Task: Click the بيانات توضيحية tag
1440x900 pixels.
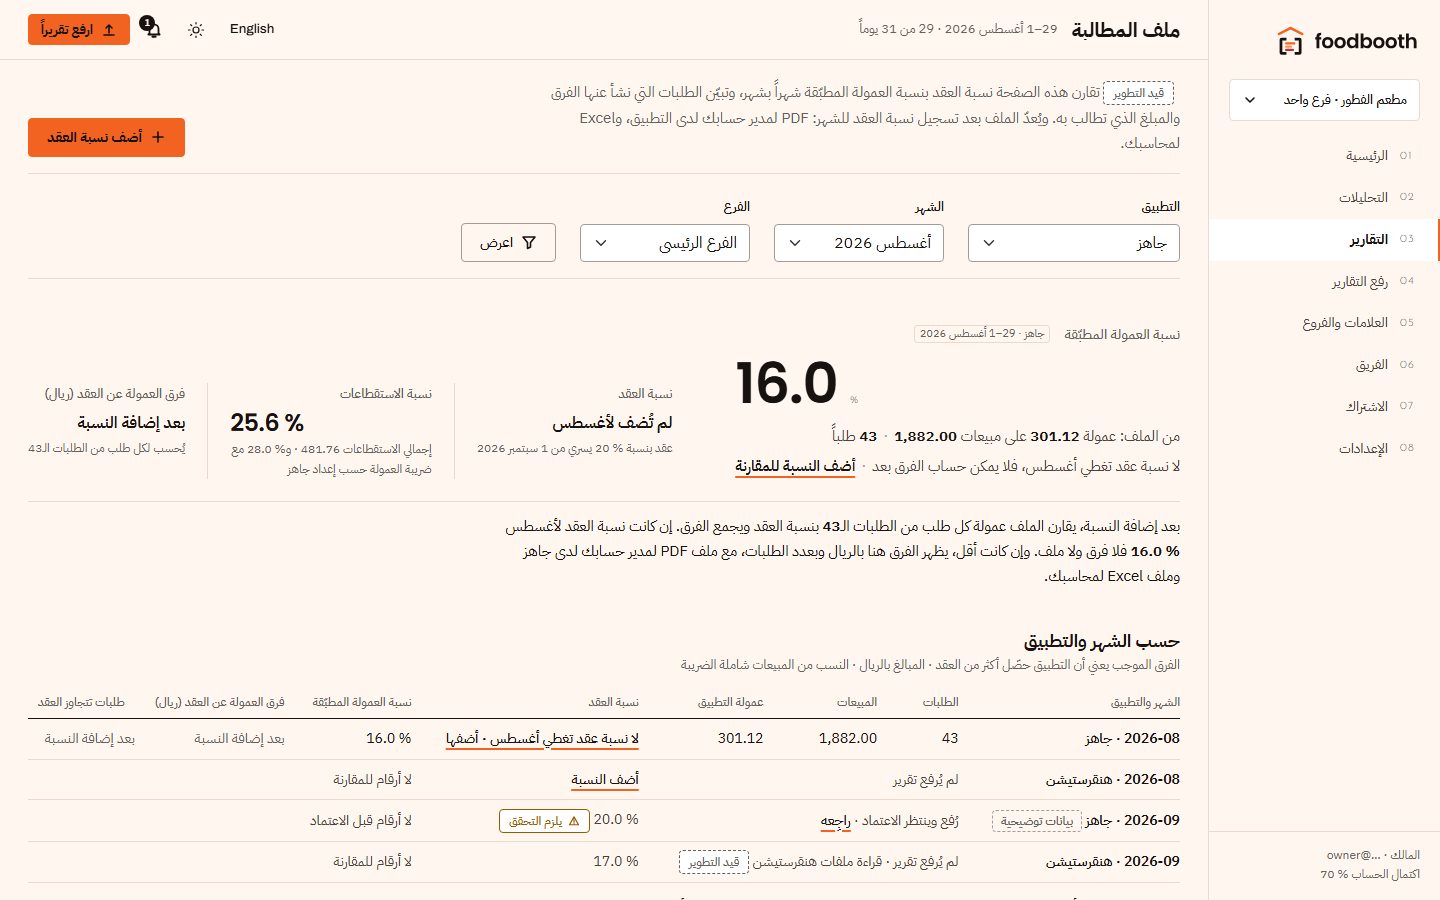Action: pos(1037,821)
